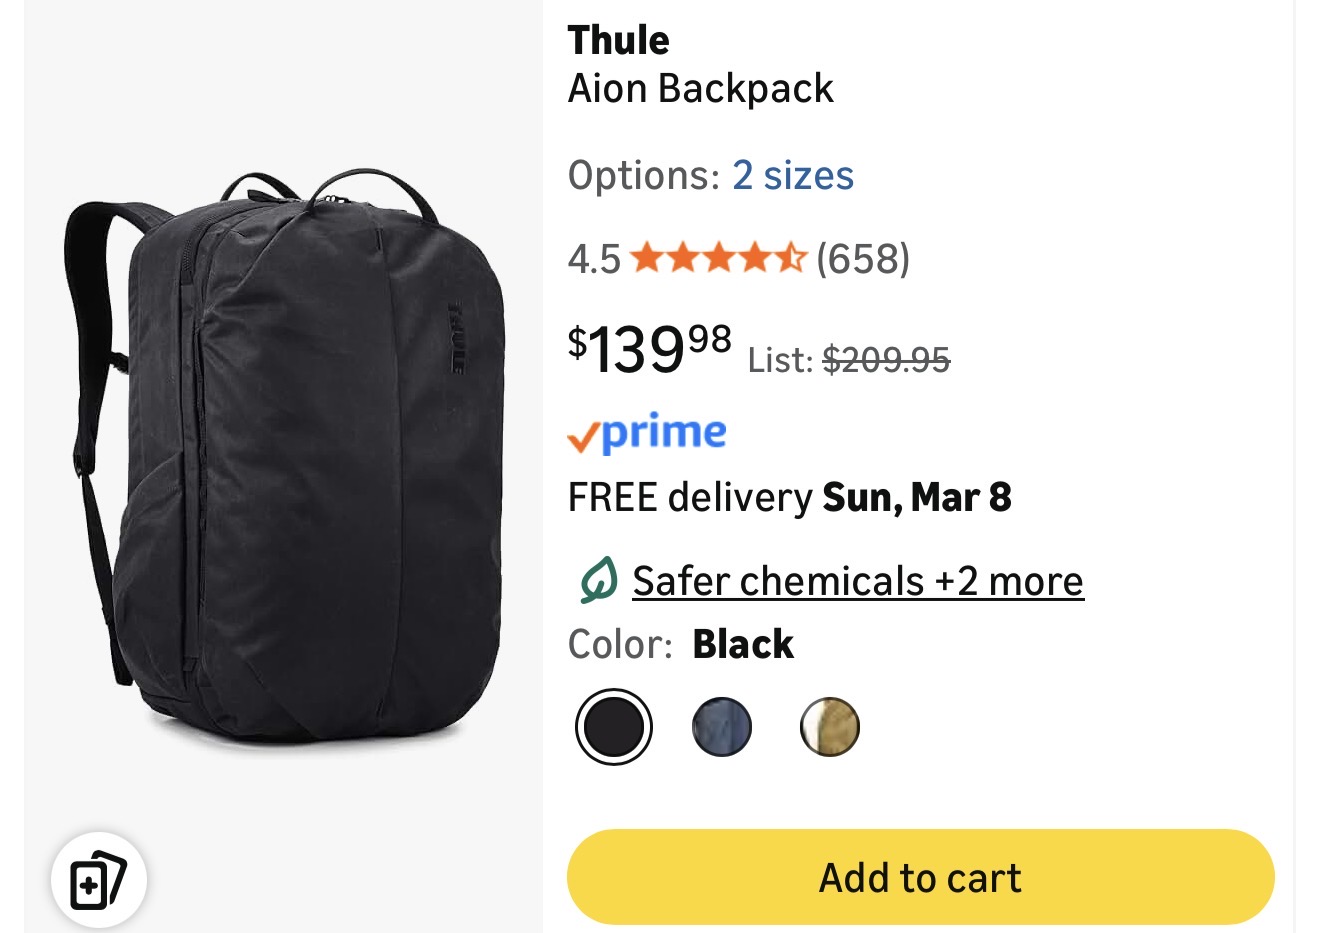Screen dimensions: 1320x933
Task: Pick the tan color swatch
Action: click(x=830, y=727)
